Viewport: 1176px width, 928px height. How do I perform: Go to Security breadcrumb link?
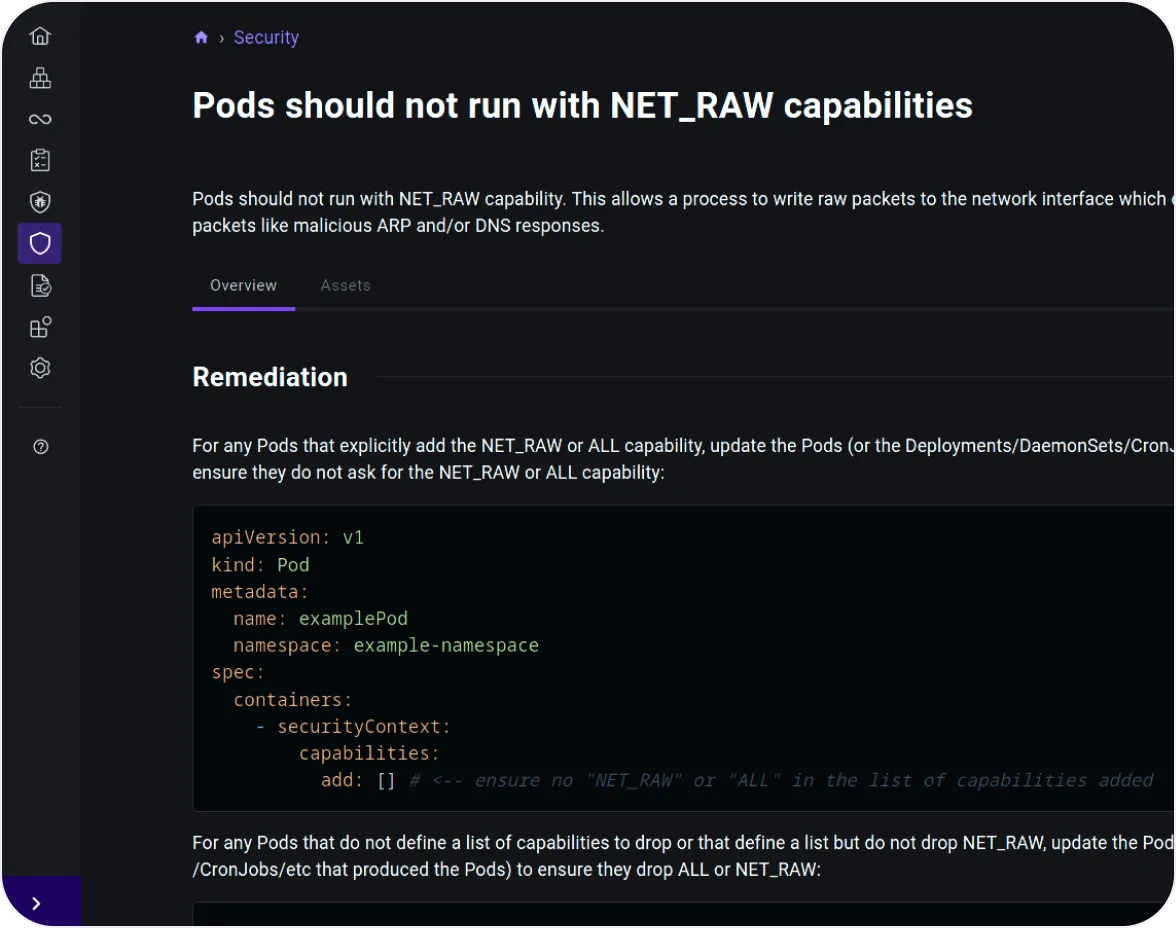(x=266, y=38)
